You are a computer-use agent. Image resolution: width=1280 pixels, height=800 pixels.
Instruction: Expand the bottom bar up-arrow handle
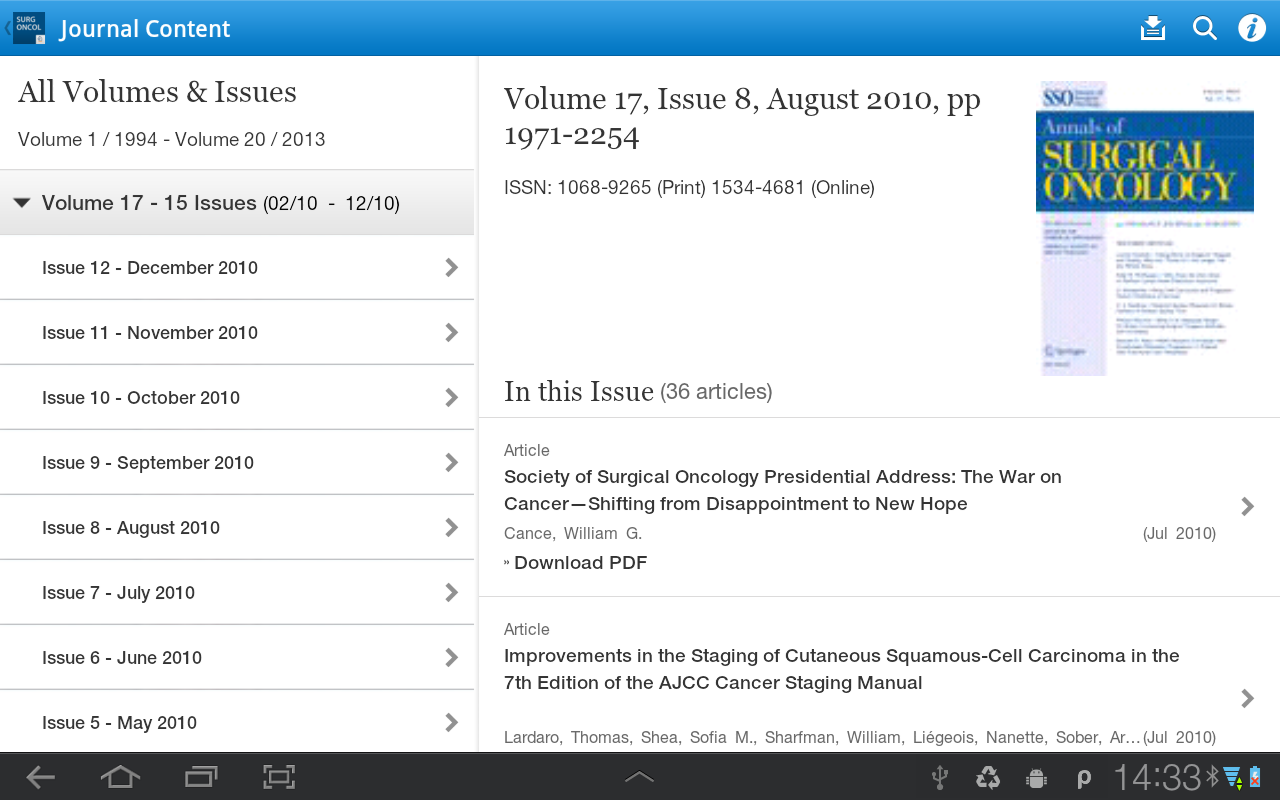coord(640,776)
